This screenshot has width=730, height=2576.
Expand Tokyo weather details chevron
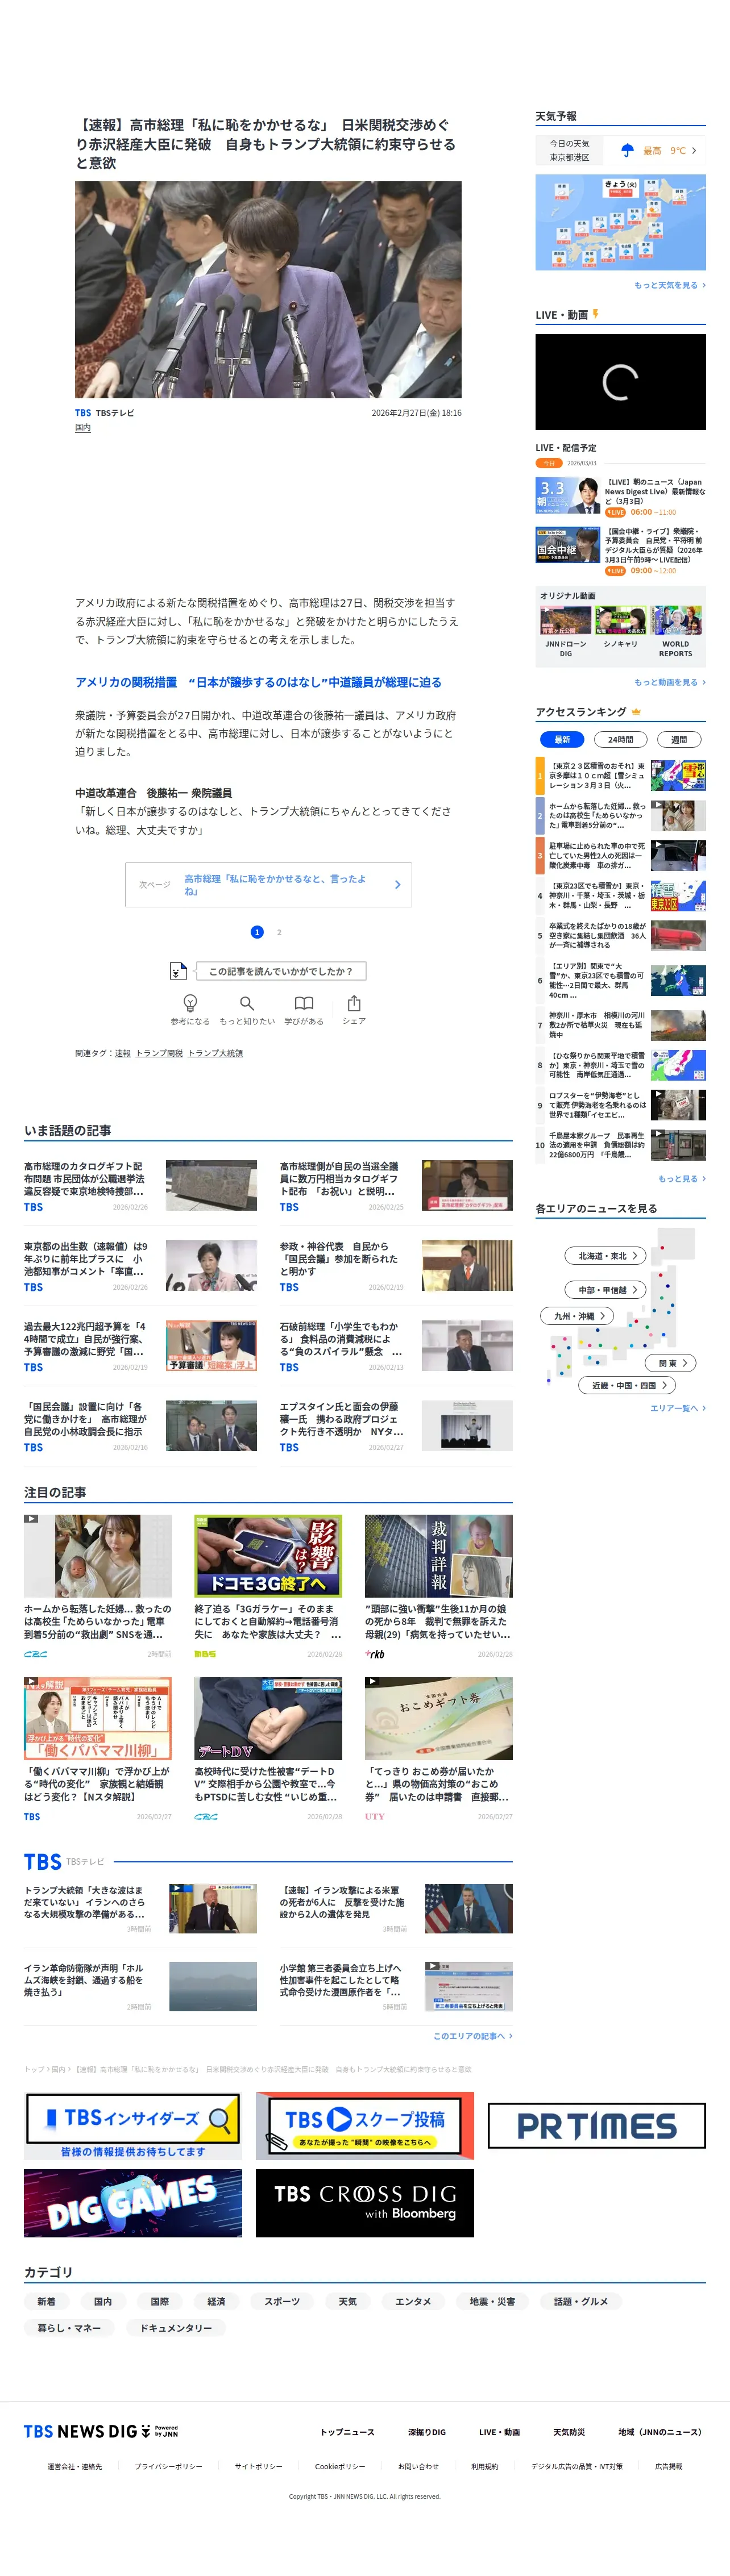point(694,150)
